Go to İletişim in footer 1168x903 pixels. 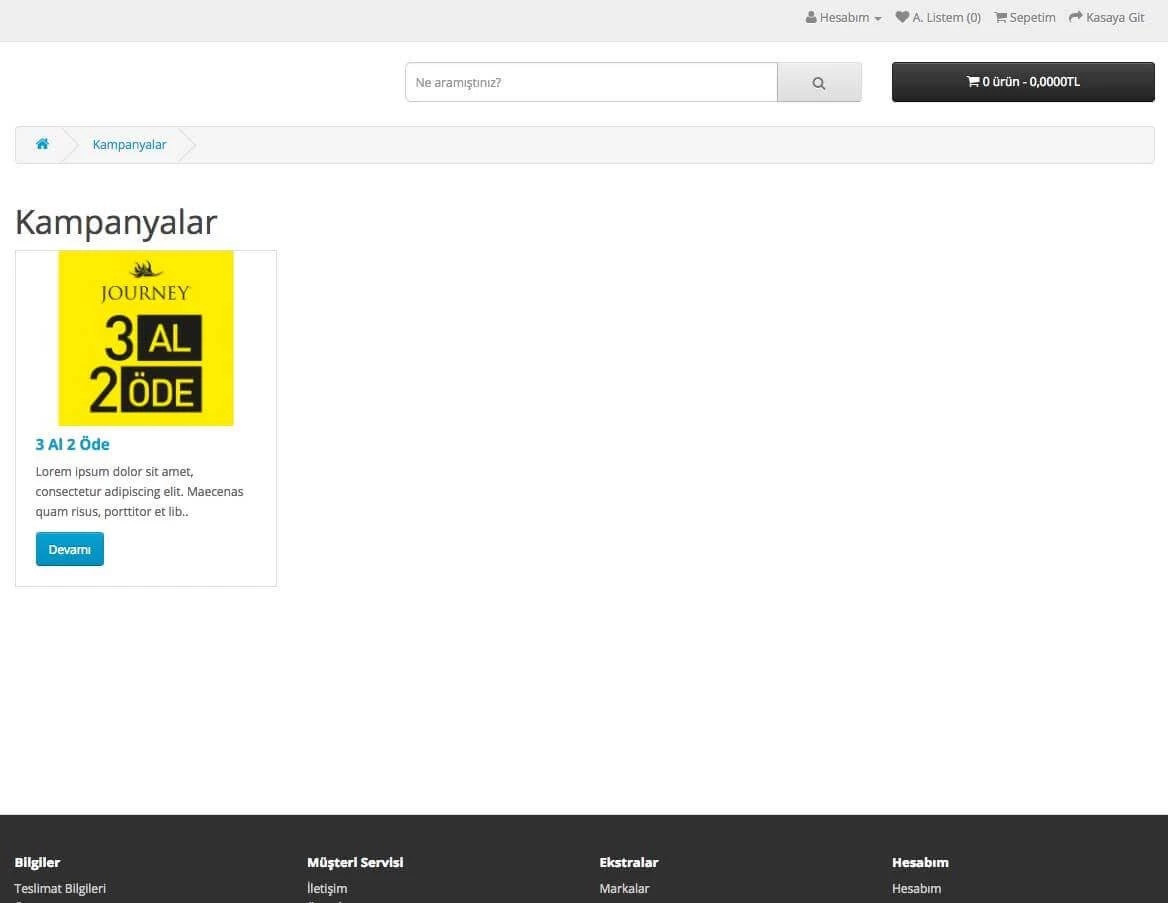327,888
